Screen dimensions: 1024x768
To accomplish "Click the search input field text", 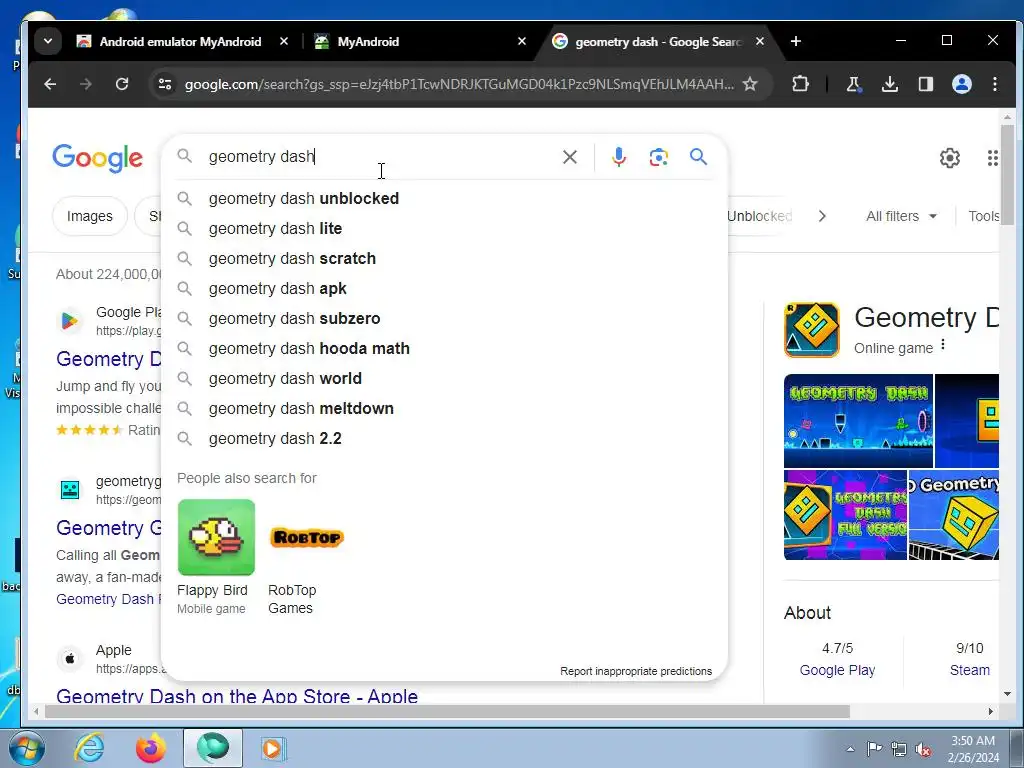I will coord(261,157).
